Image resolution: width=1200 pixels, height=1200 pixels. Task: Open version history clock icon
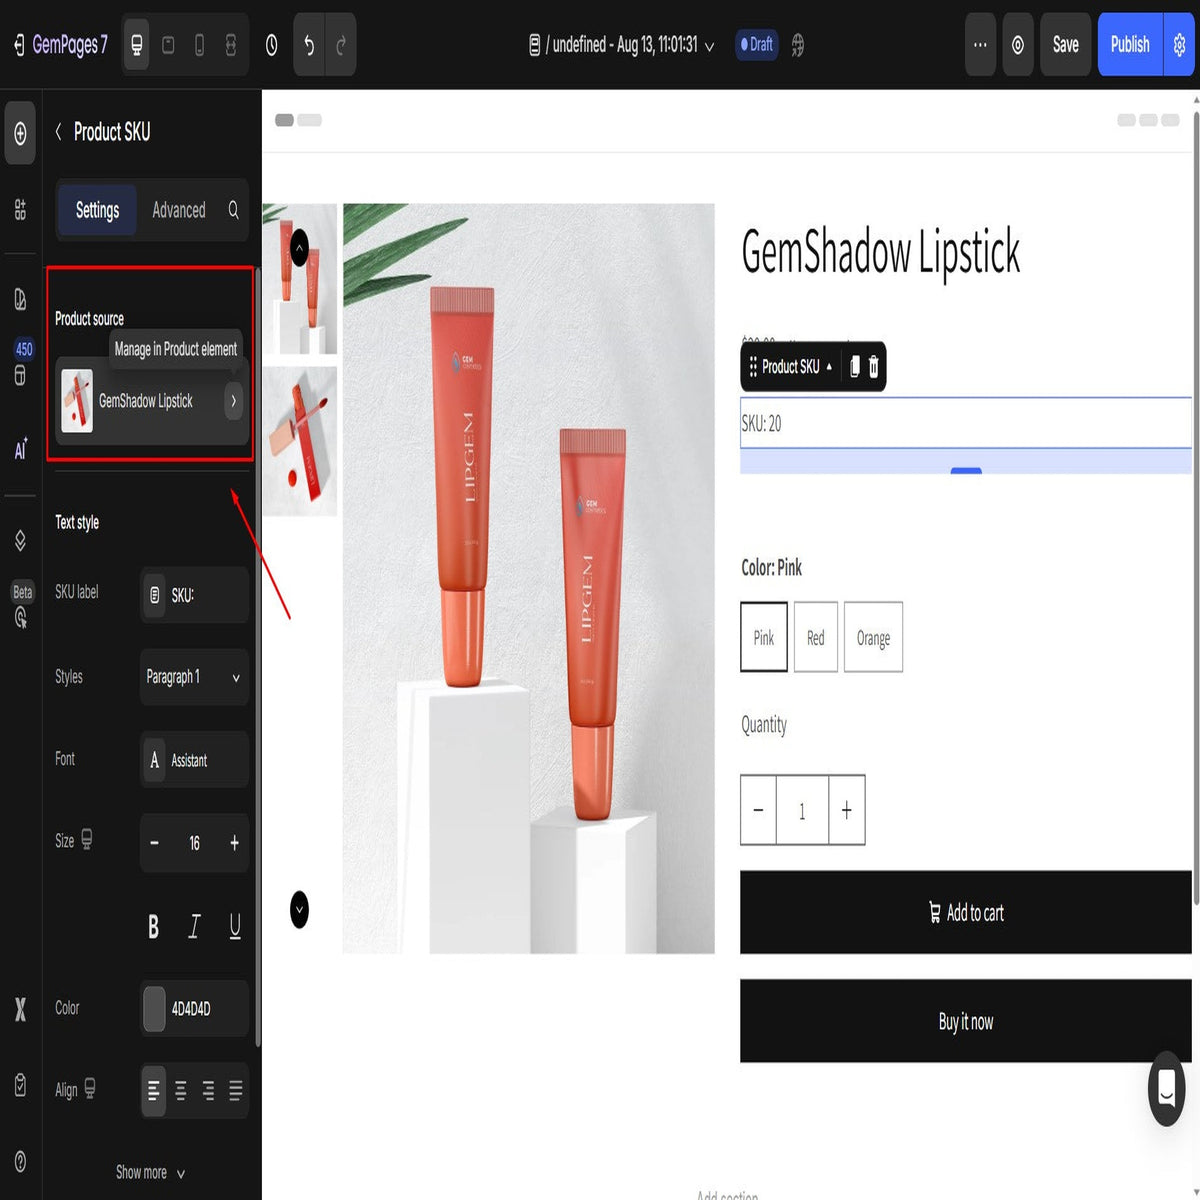[x=271, y=45]
